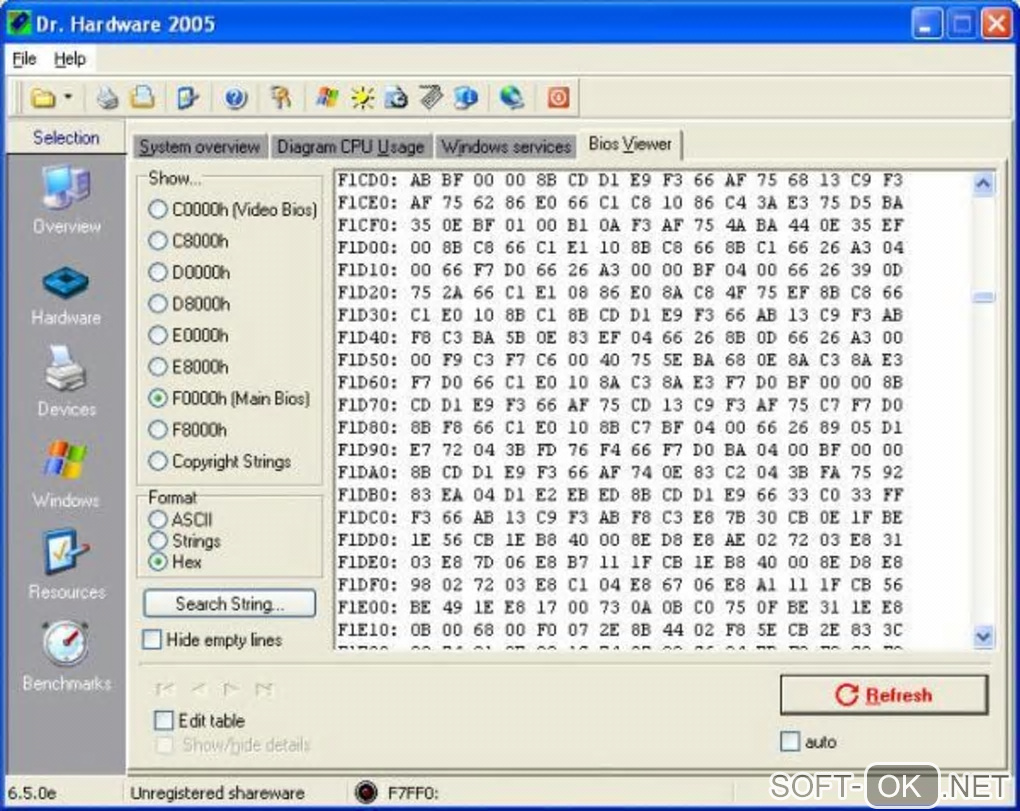Open Resources in the sidebar
The image size is (1020, 811).
66,565
